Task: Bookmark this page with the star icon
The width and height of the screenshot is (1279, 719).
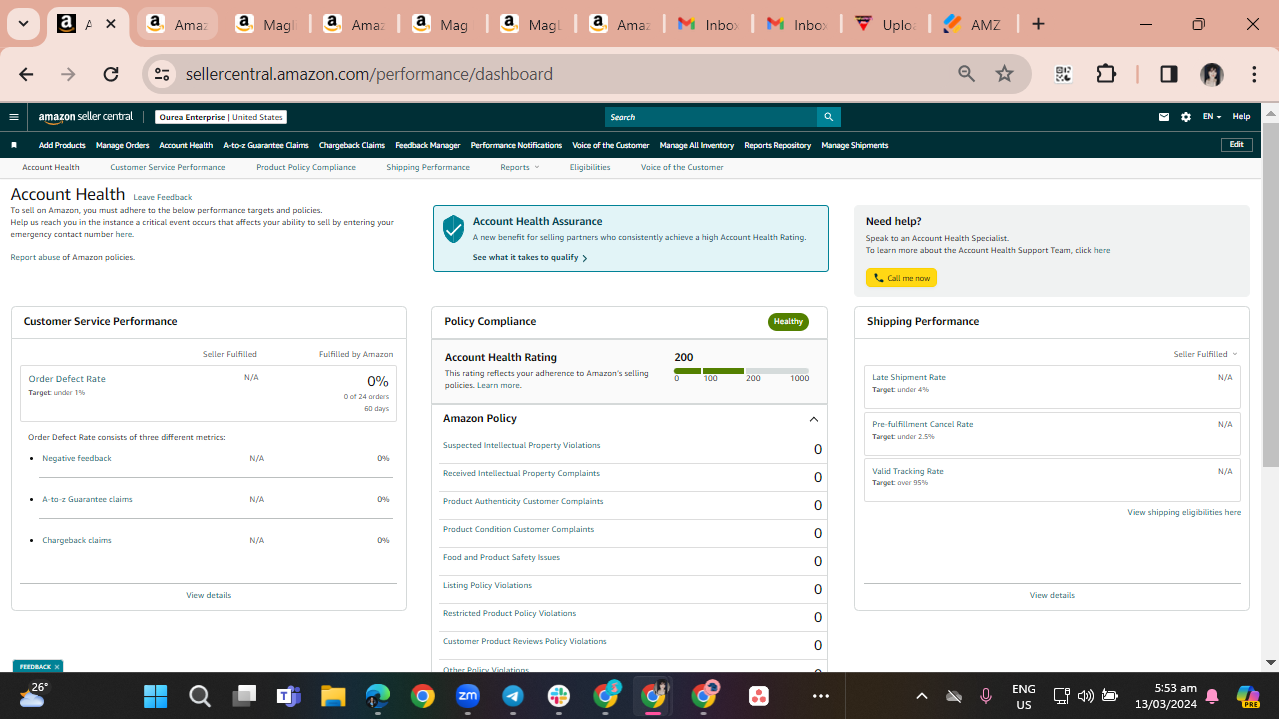Action: point(1005,74)
